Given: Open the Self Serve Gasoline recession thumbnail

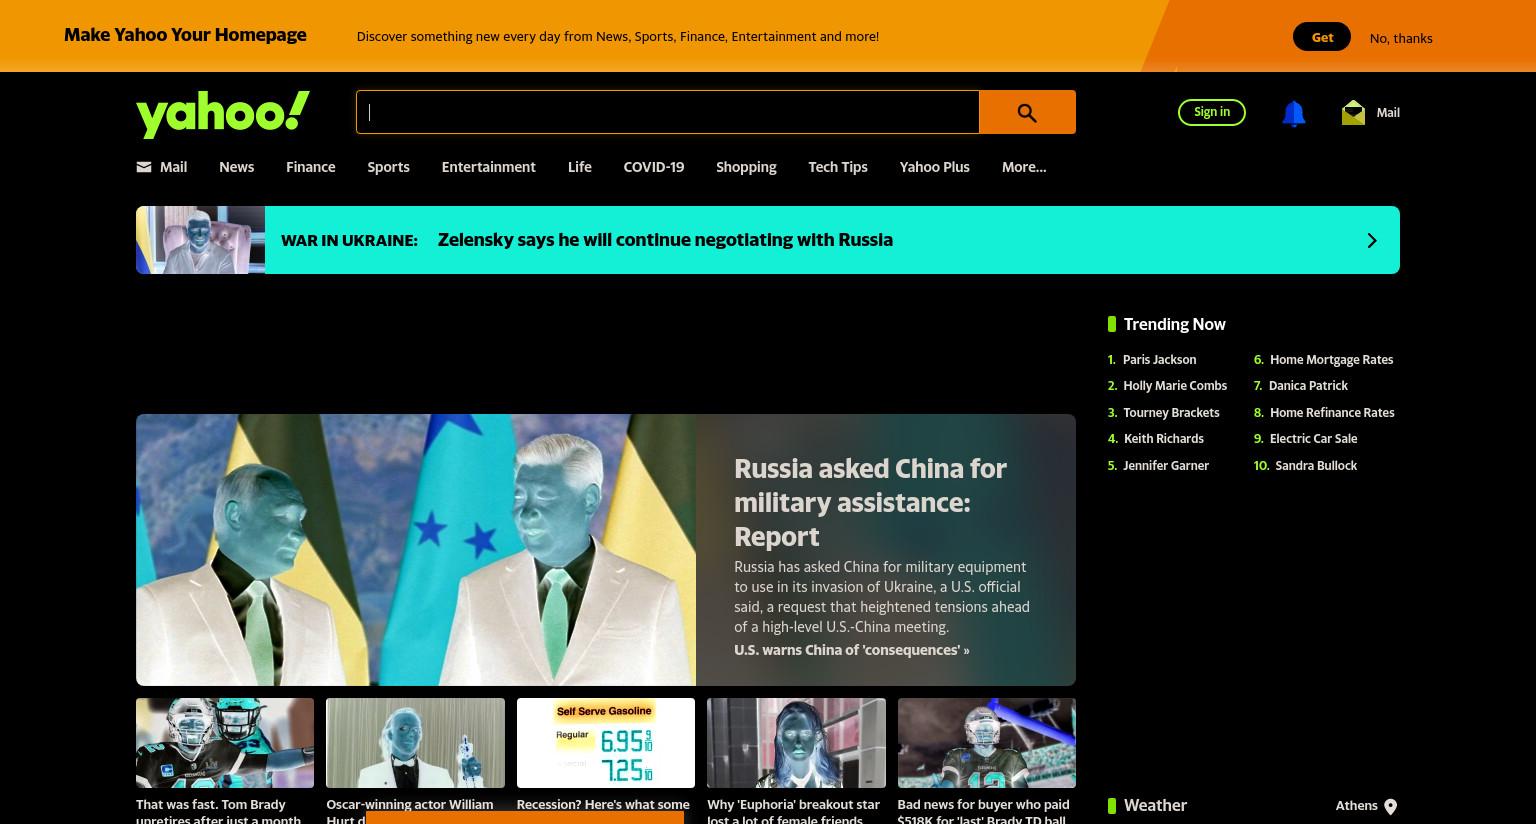Looking at the screenshot, I should tap(606, 743).
